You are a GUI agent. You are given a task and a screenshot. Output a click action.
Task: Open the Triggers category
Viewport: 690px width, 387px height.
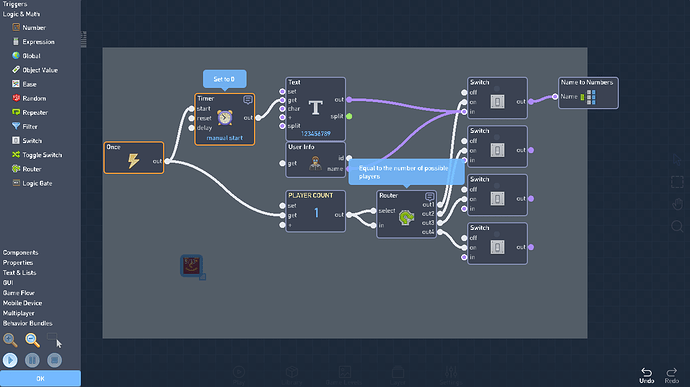click(x=15, y=4)
